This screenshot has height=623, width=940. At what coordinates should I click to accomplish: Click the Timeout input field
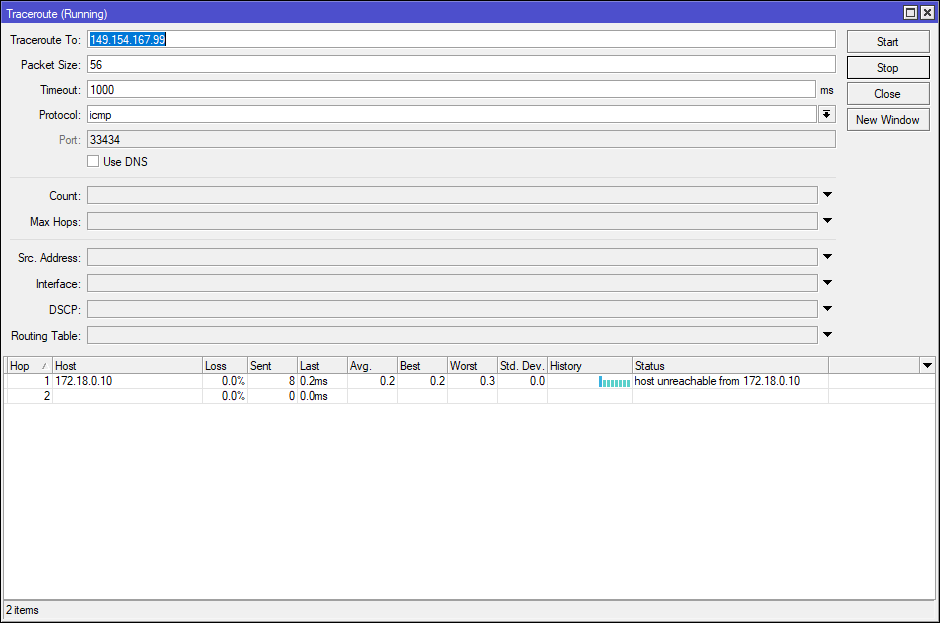(451, 90)
